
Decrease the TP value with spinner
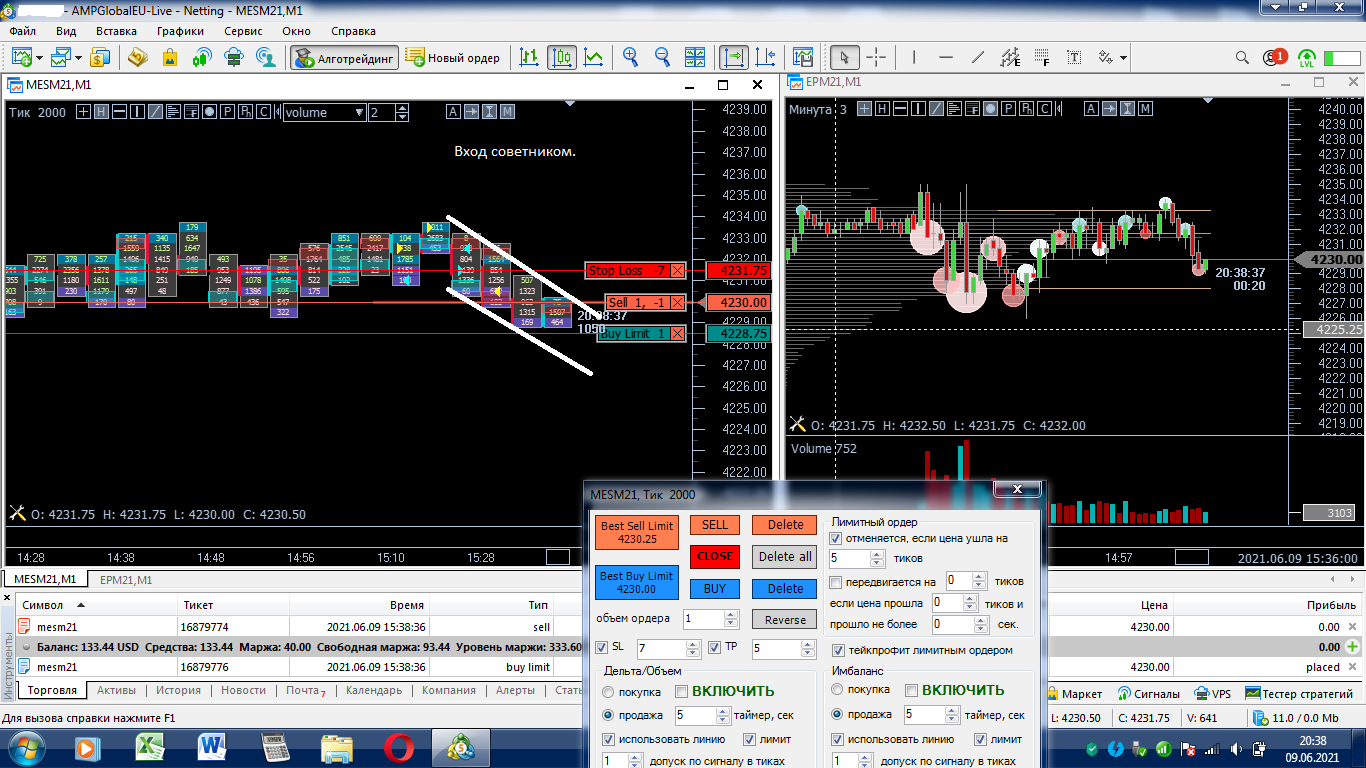pyautogui.click(x=807, y=654)
